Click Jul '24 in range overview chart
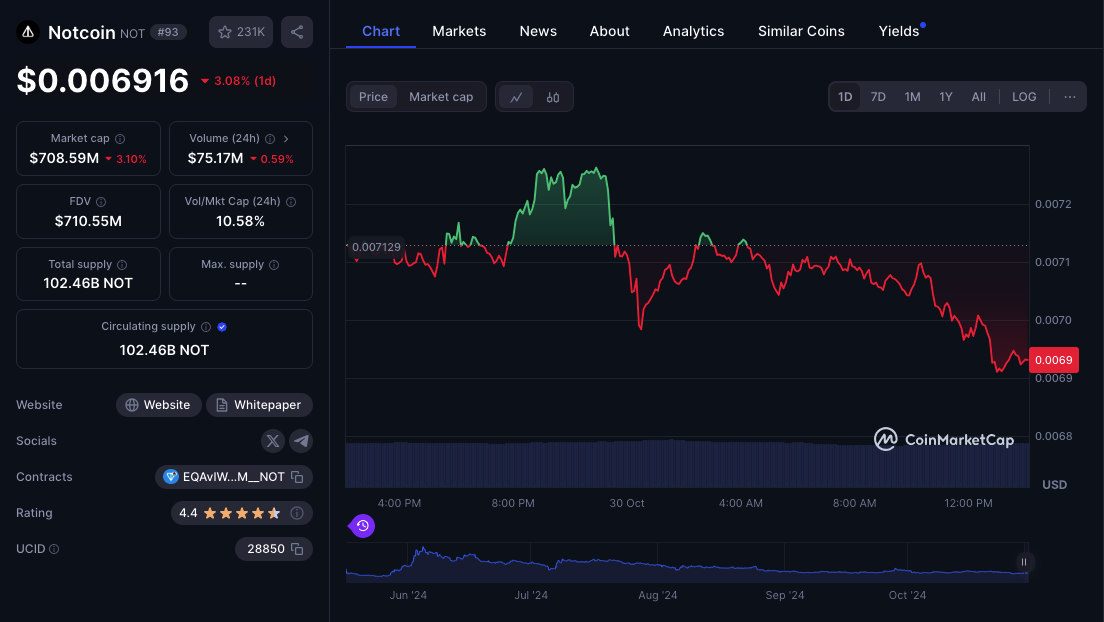This screenshot has width=1104, height=622. click(531, 595)
